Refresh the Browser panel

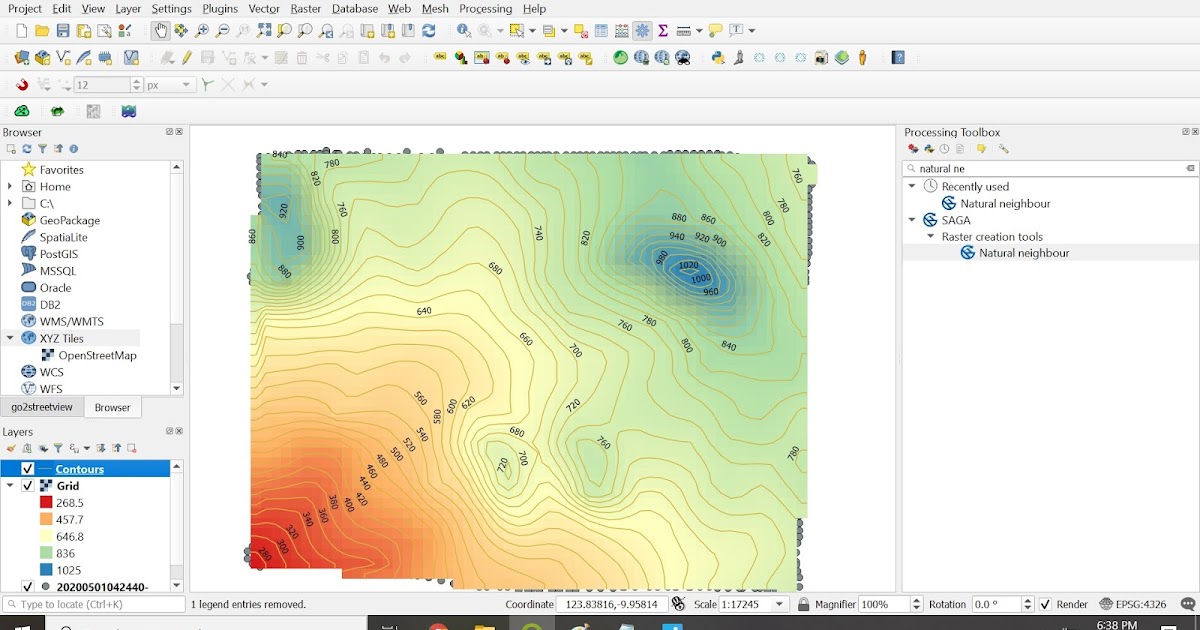tap(27, 148)
